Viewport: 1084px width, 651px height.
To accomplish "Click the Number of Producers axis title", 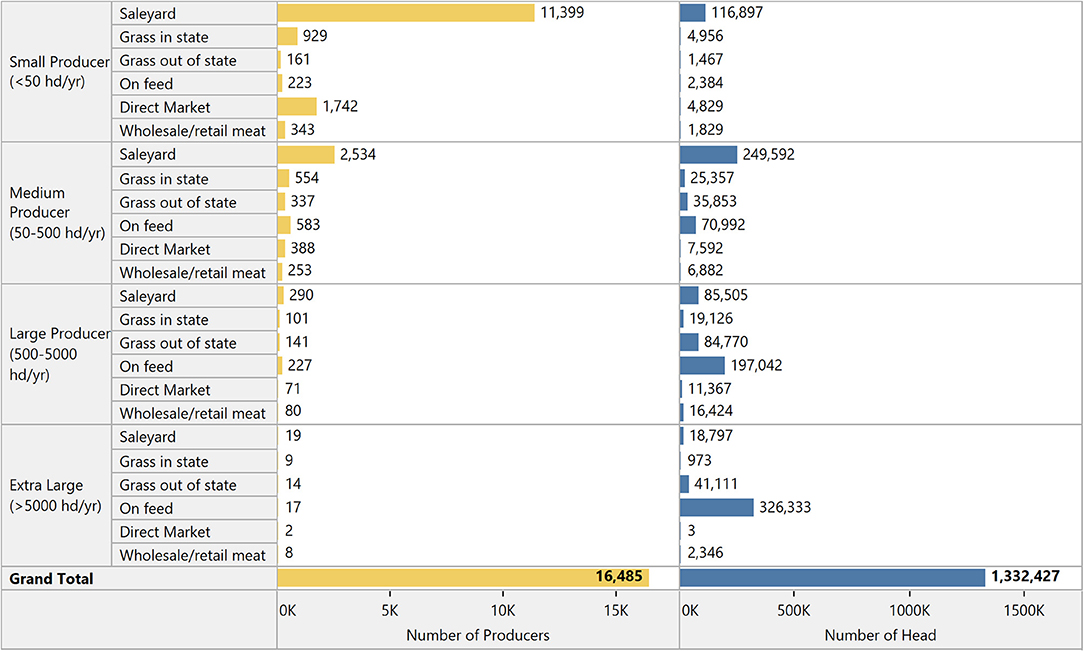I will (478, 635).
